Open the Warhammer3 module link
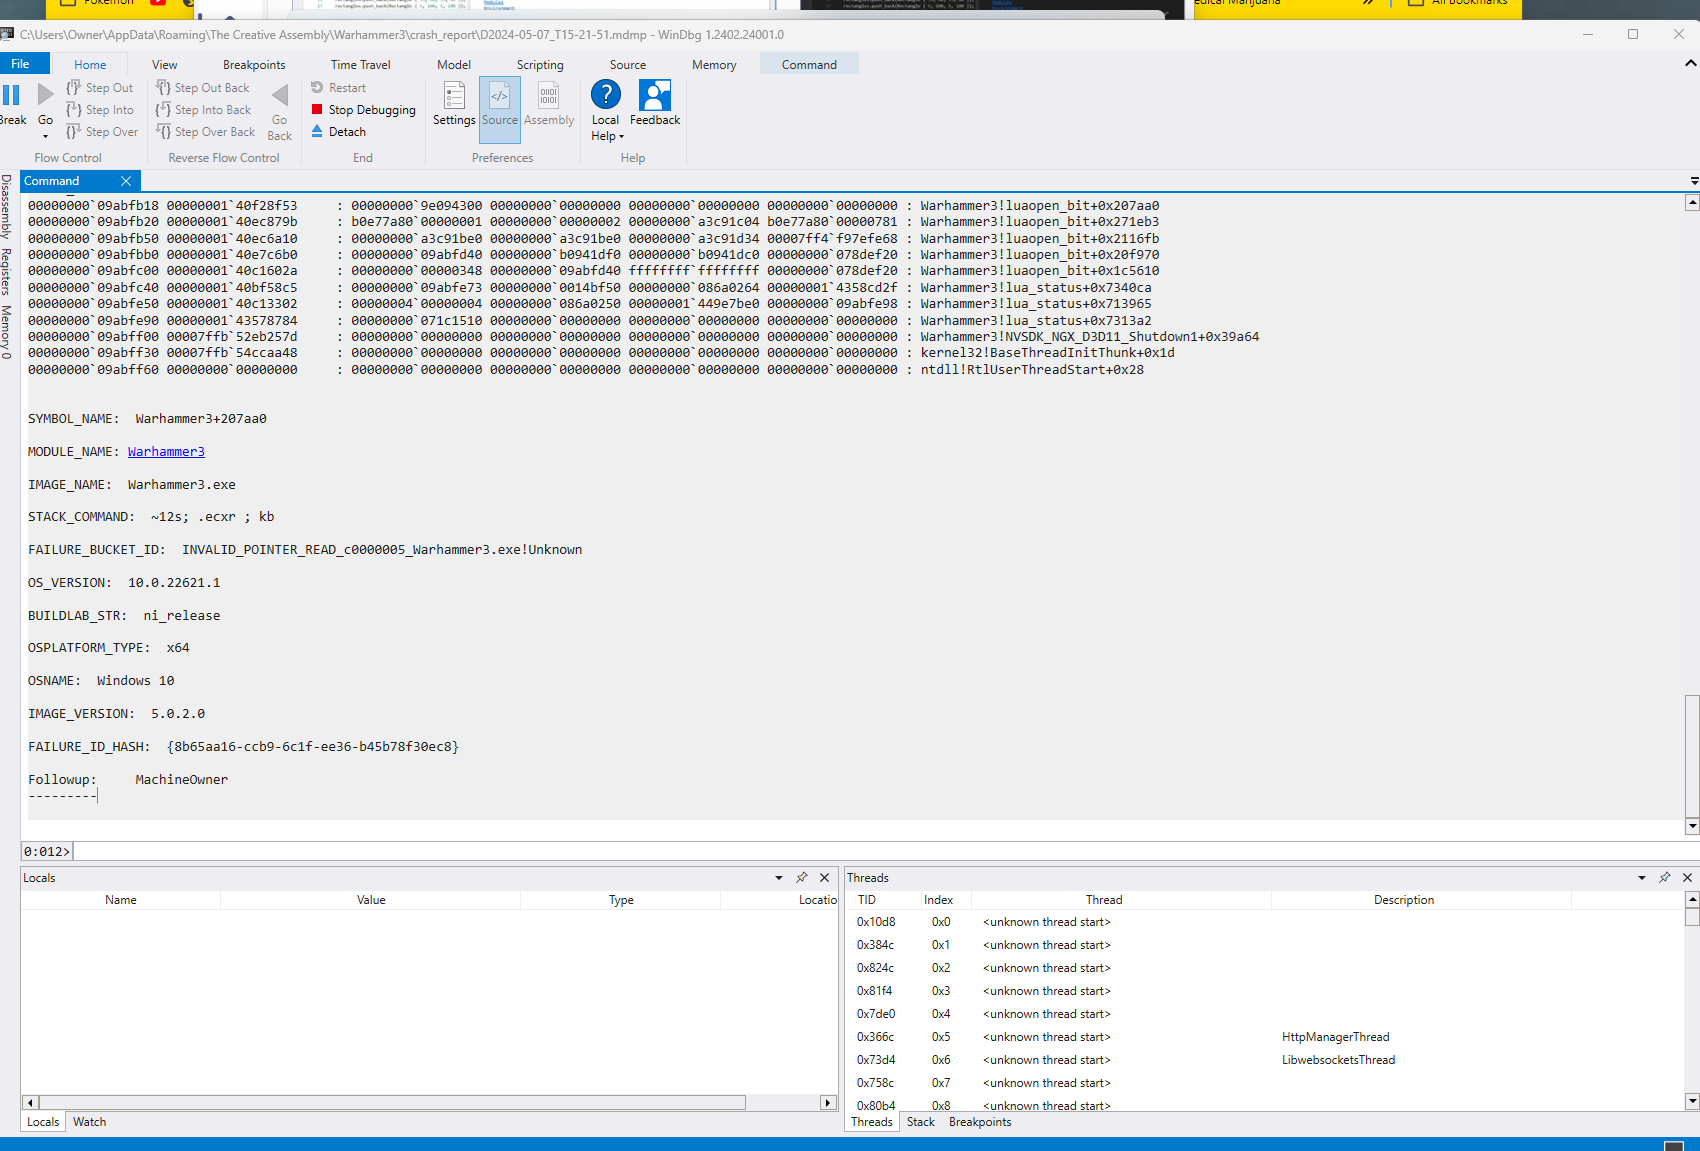 (x=166, y=452)
